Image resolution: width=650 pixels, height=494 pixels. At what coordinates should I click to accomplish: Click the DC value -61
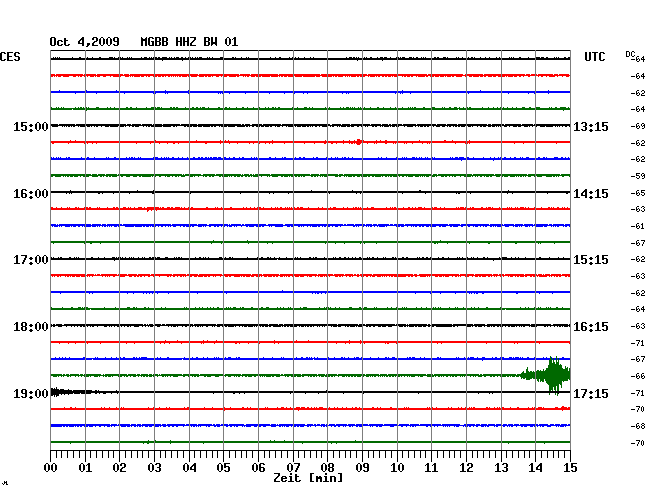638,226
